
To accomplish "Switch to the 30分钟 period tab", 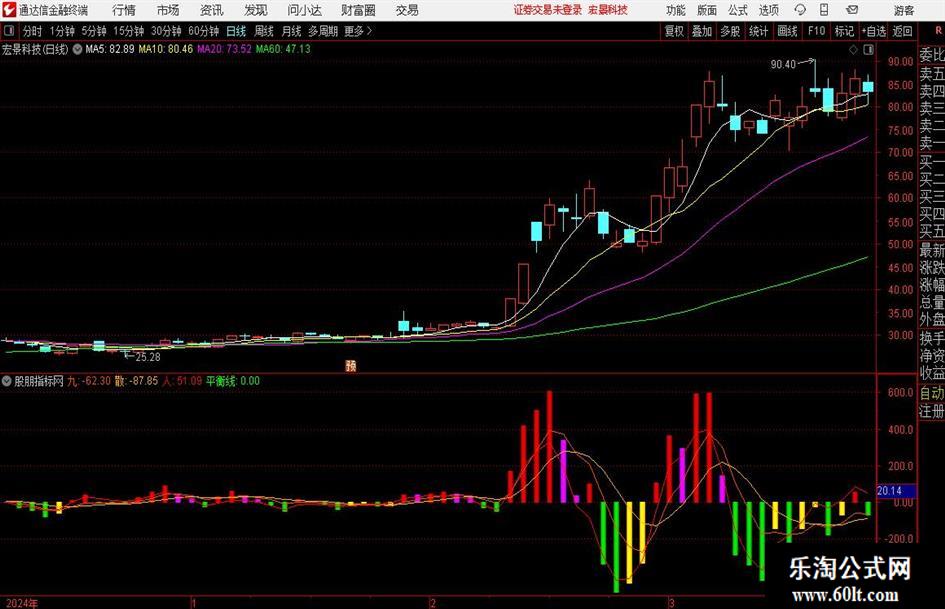I will coord(166,31).
